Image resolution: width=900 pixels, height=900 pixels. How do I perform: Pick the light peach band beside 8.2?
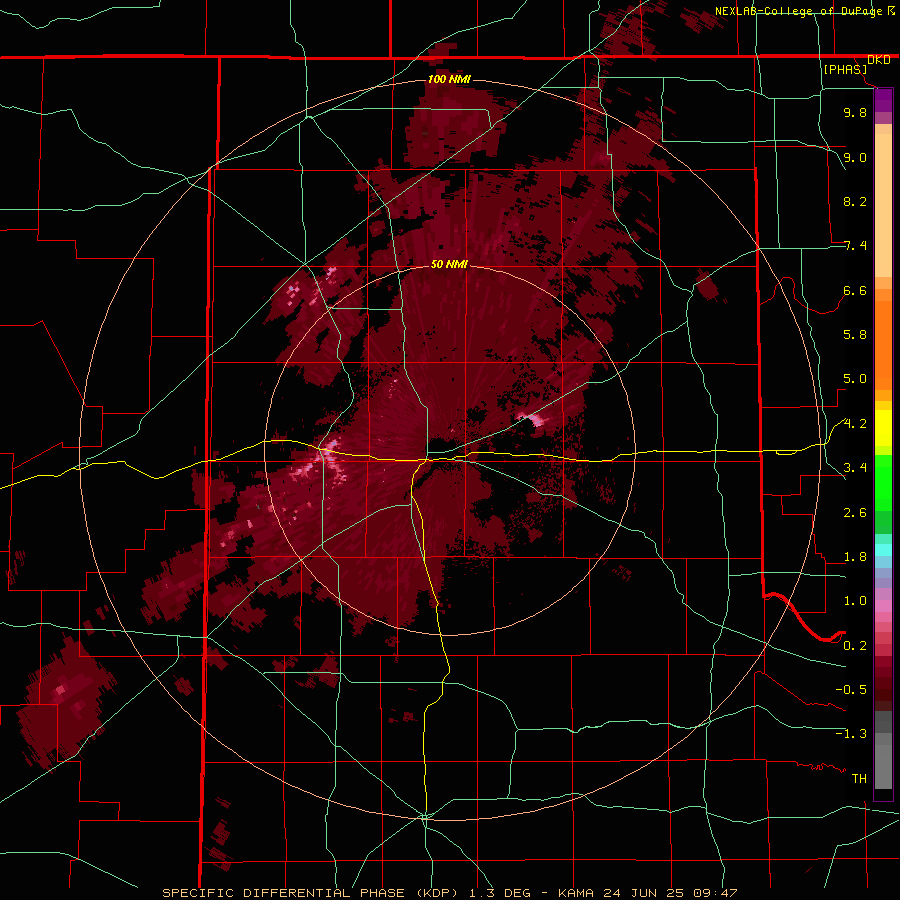pyautogui.click(x=883, y=205)
